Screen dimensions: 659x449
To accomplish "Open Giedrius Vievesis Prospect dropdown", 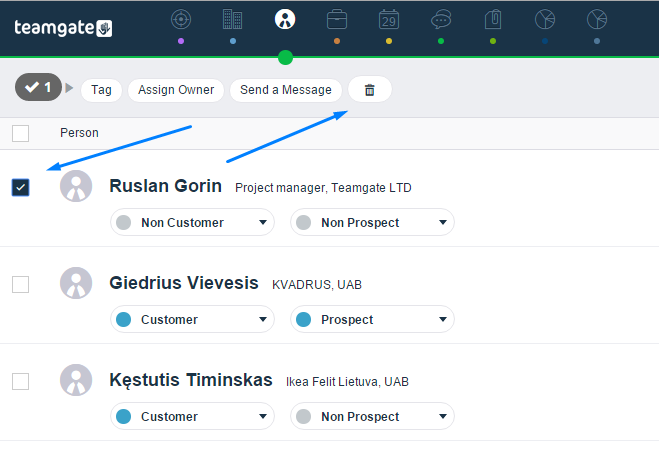I will (x=372, y=320).
